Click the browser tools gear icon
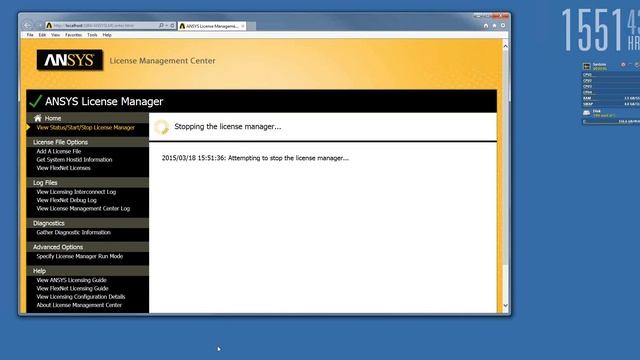640x360 pixels. [x=503, y=26]
